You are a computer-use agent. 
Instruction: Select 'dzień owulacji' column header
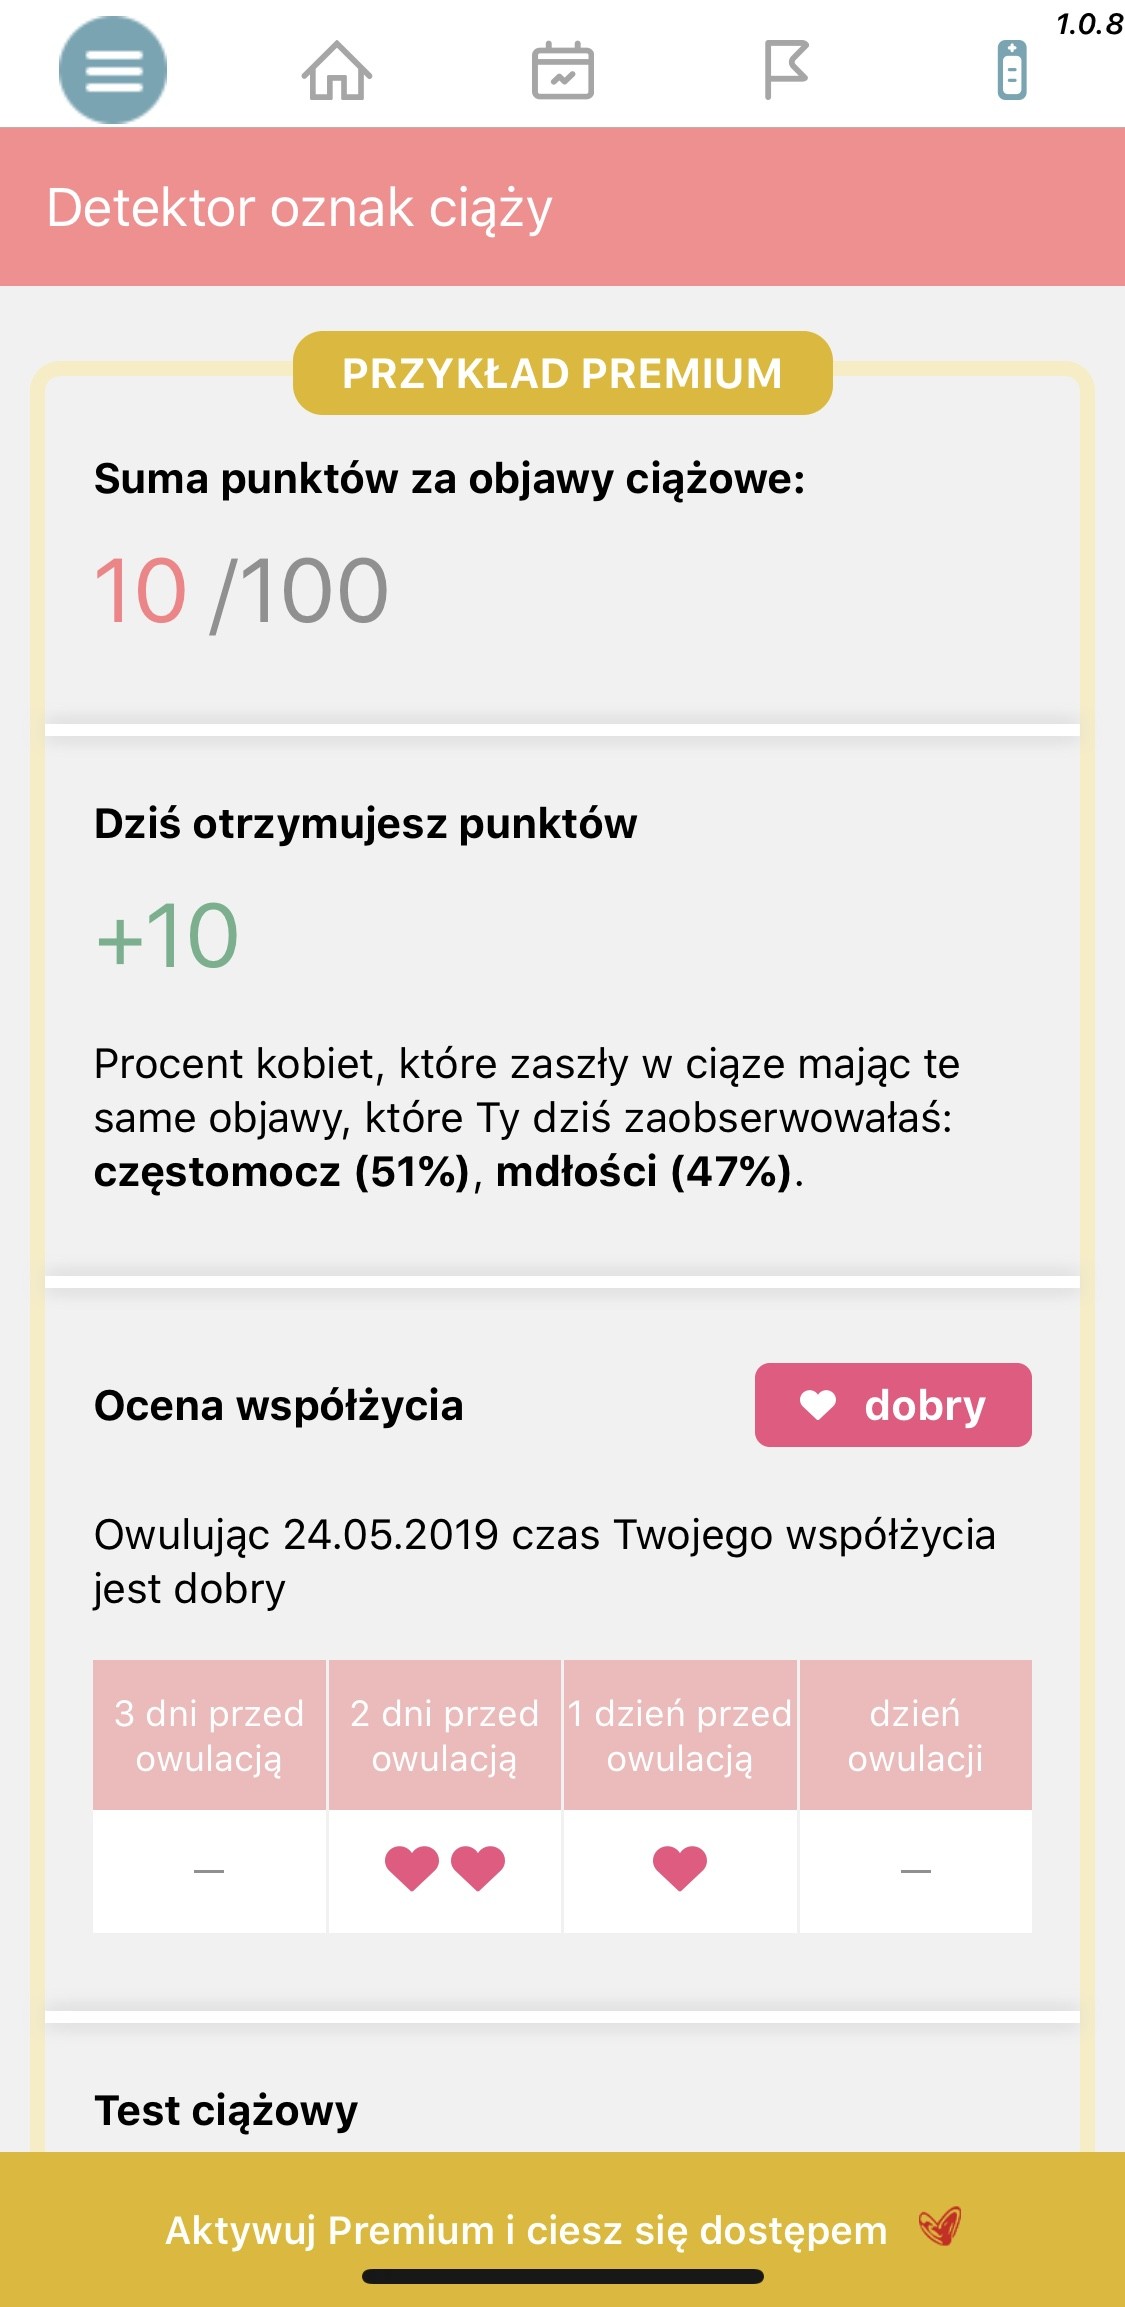(x=915, y=1735)
